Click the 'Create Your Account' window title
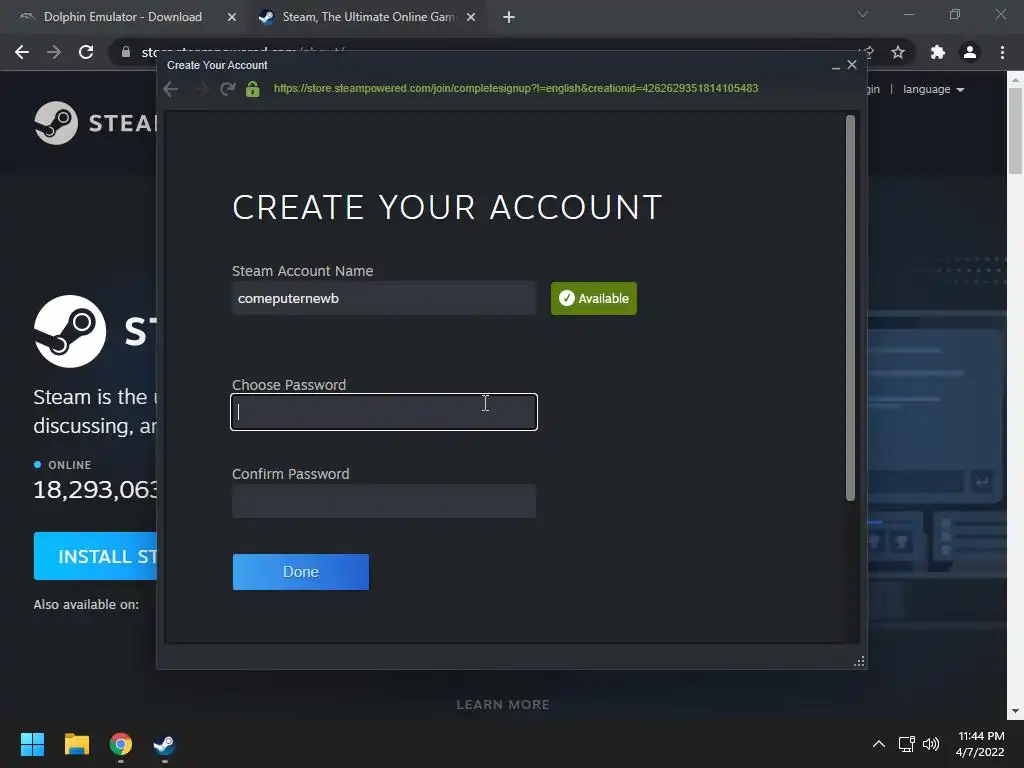Image resolution: width=1024 pixels, height=768 pixels. [217, 65]
